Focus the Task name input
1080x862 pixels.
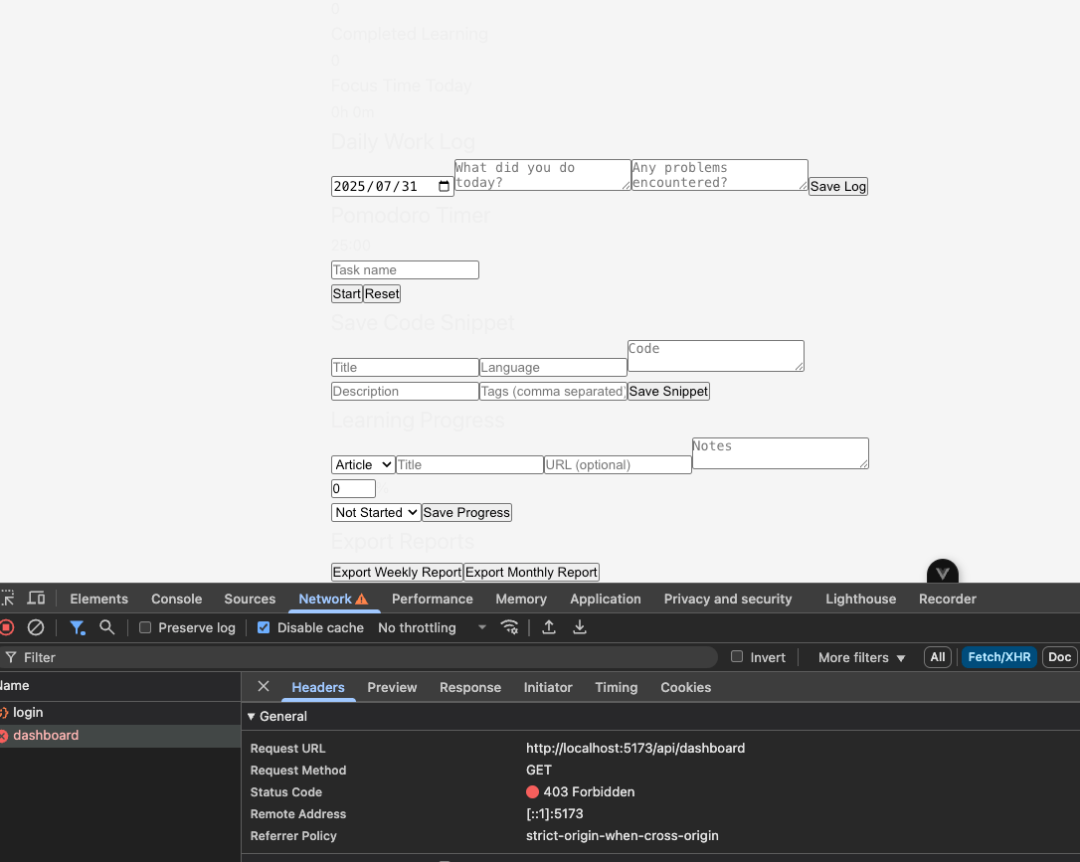405,270
